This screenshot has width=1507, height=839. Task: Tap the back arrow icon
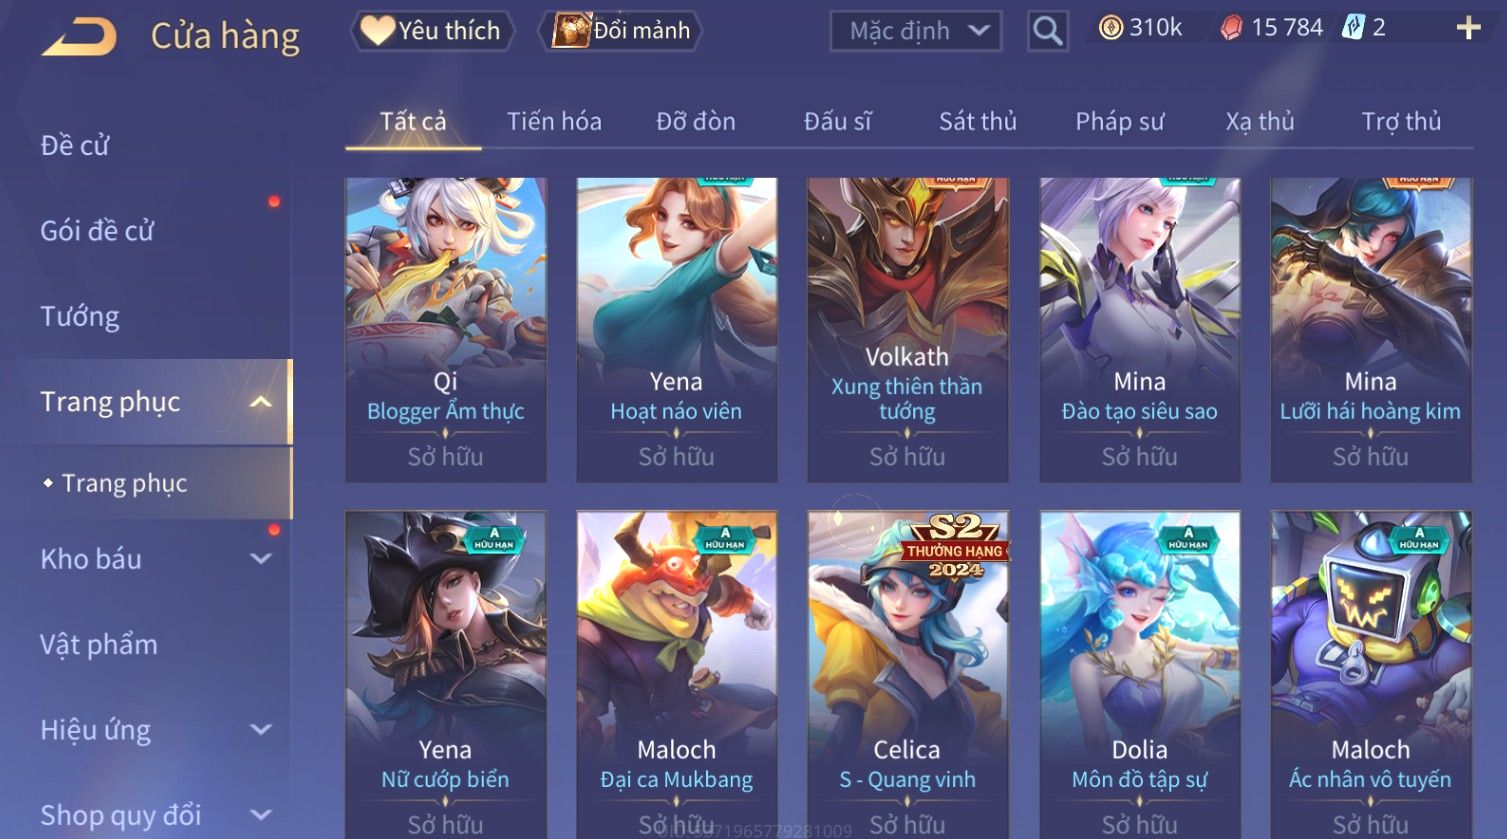(79, 37)
